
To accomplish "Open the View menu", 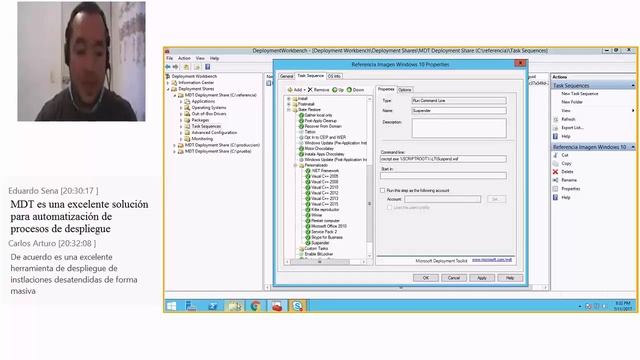I will pos(200,58).
